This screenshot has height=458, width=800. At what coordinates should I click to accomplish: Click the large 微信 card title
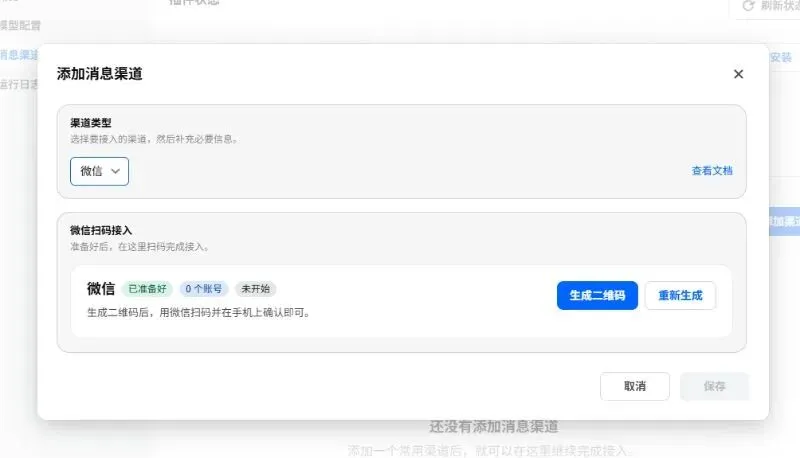pyautogui.click(x=101, y=289)
